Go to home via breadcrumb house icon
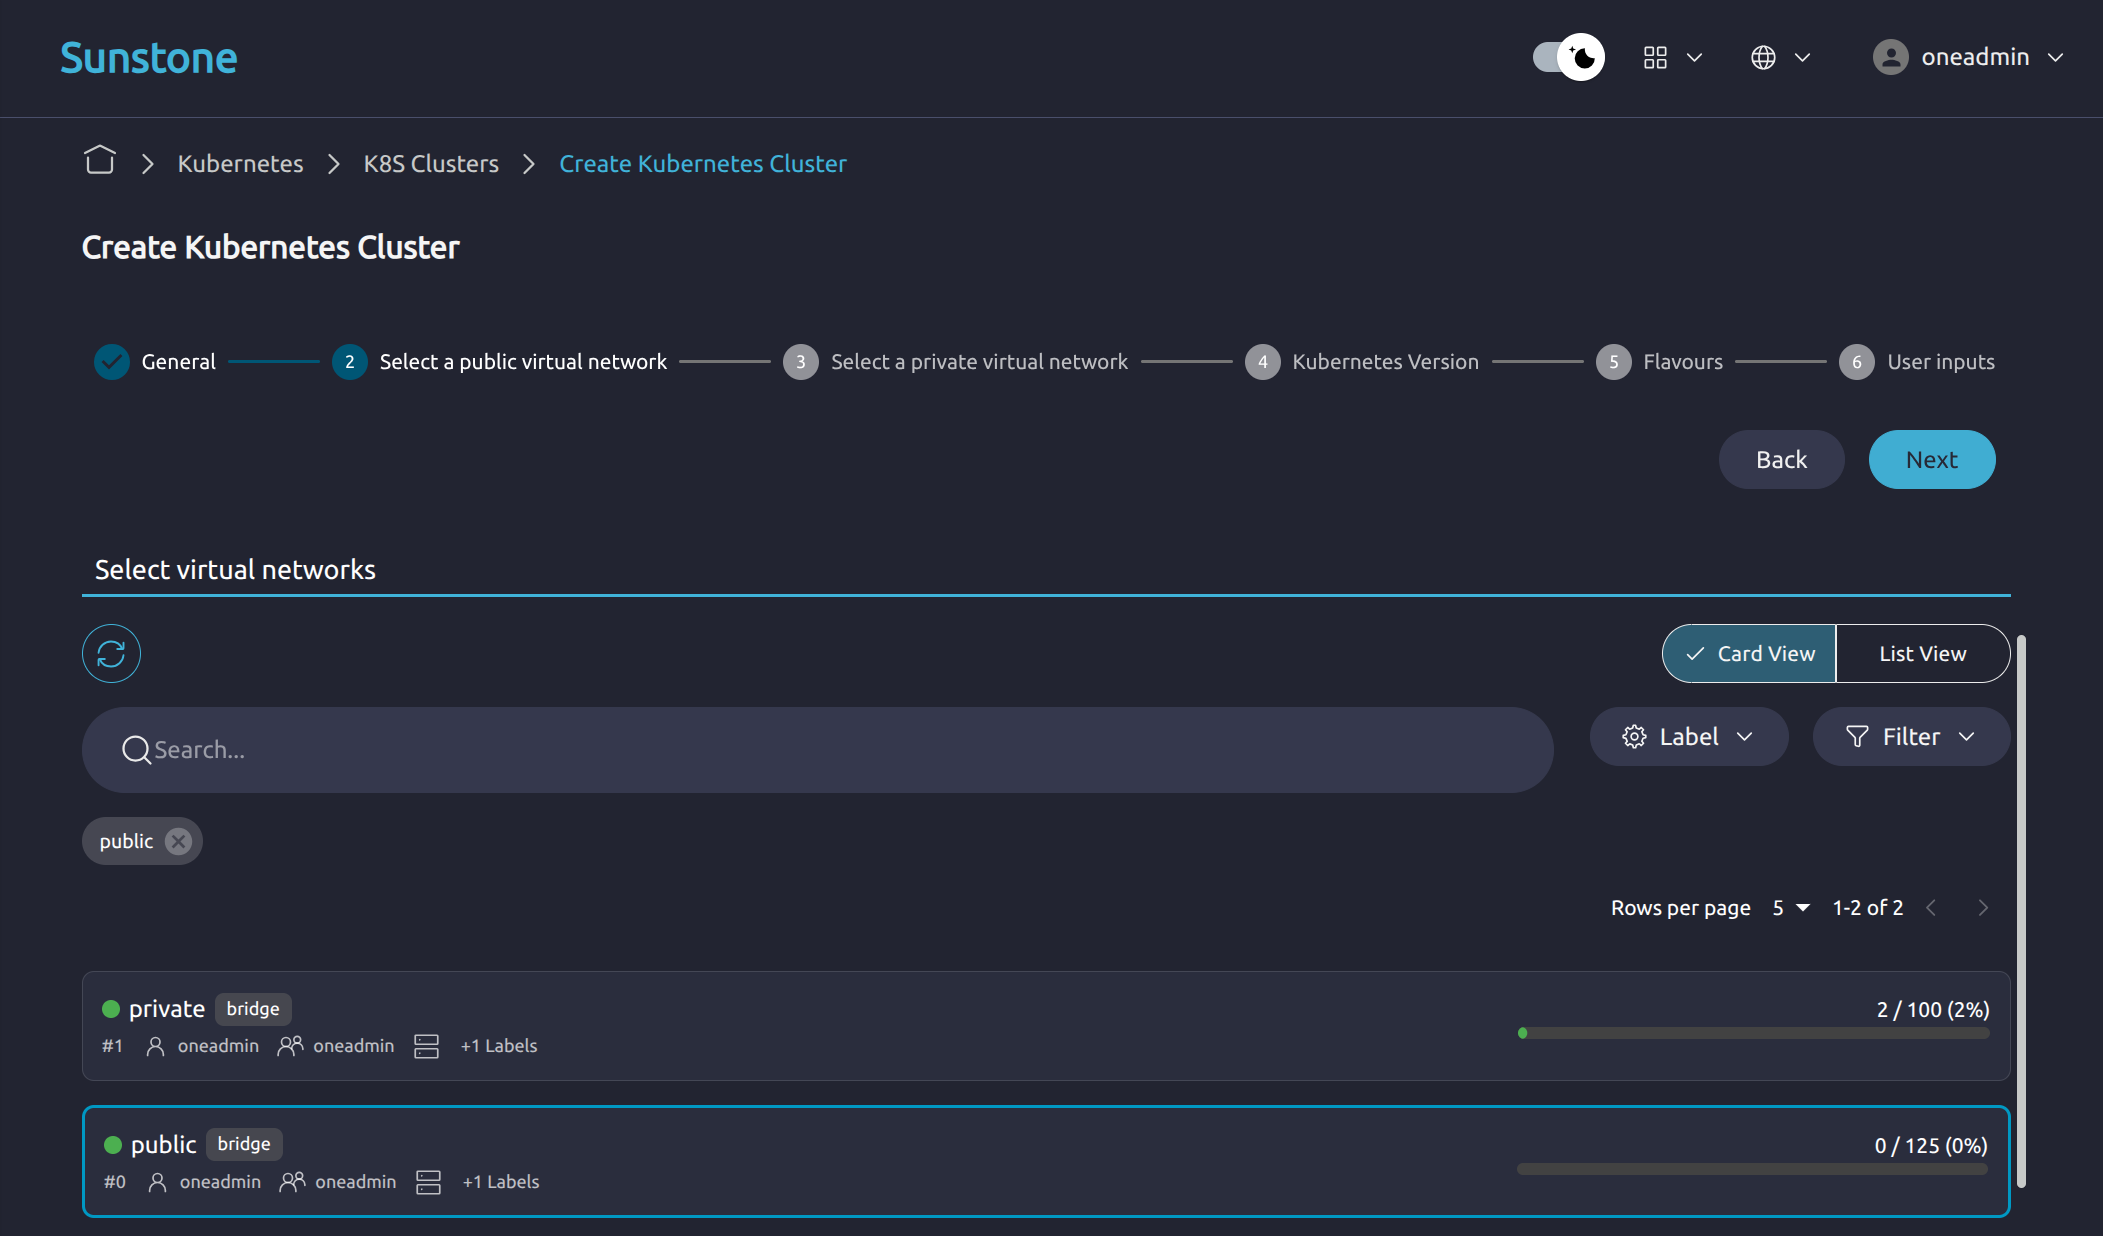The height and width of the screenshot is (1236, 2103). tap(100, 161)
